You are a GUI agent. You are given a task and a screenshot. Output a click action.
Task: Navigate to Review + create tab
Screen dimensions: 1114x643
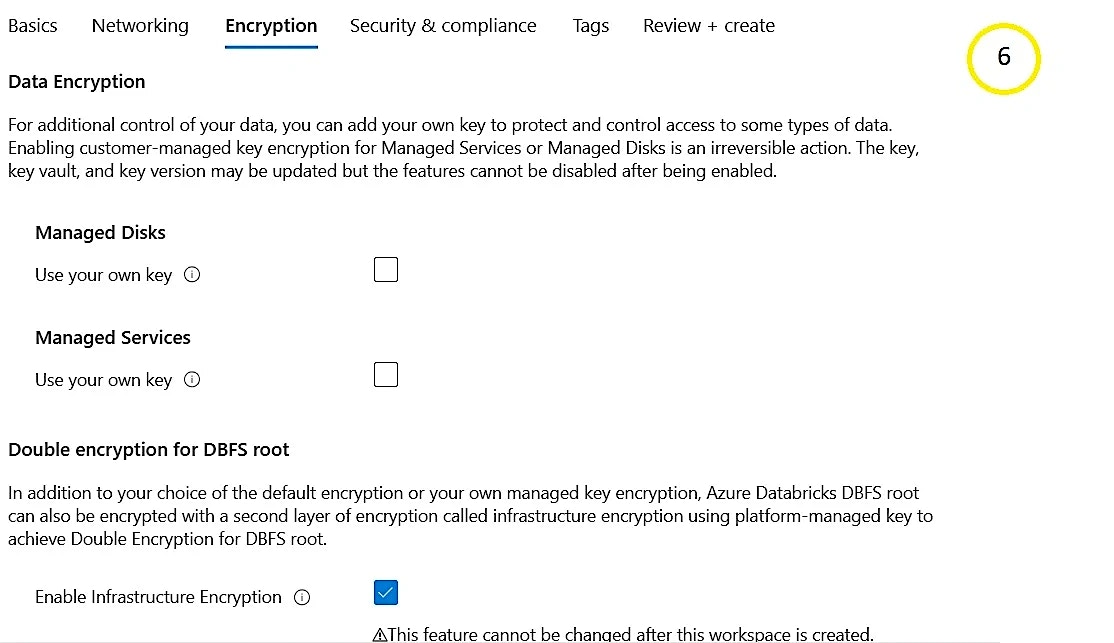click(709, 26)
